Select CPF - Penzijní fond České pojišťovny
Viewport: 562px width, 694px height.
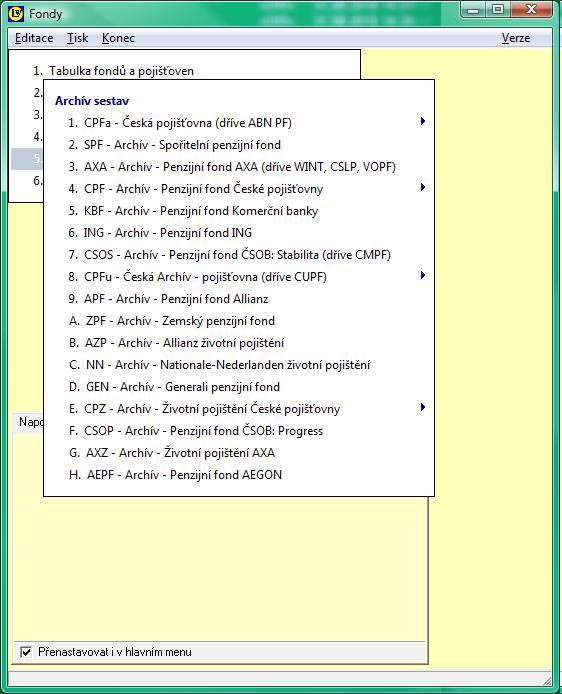click(196, 189)
